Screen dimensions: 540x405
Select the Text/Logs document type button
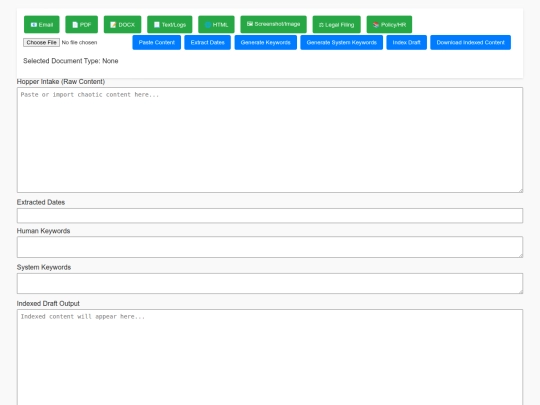(x=170, y=24)
